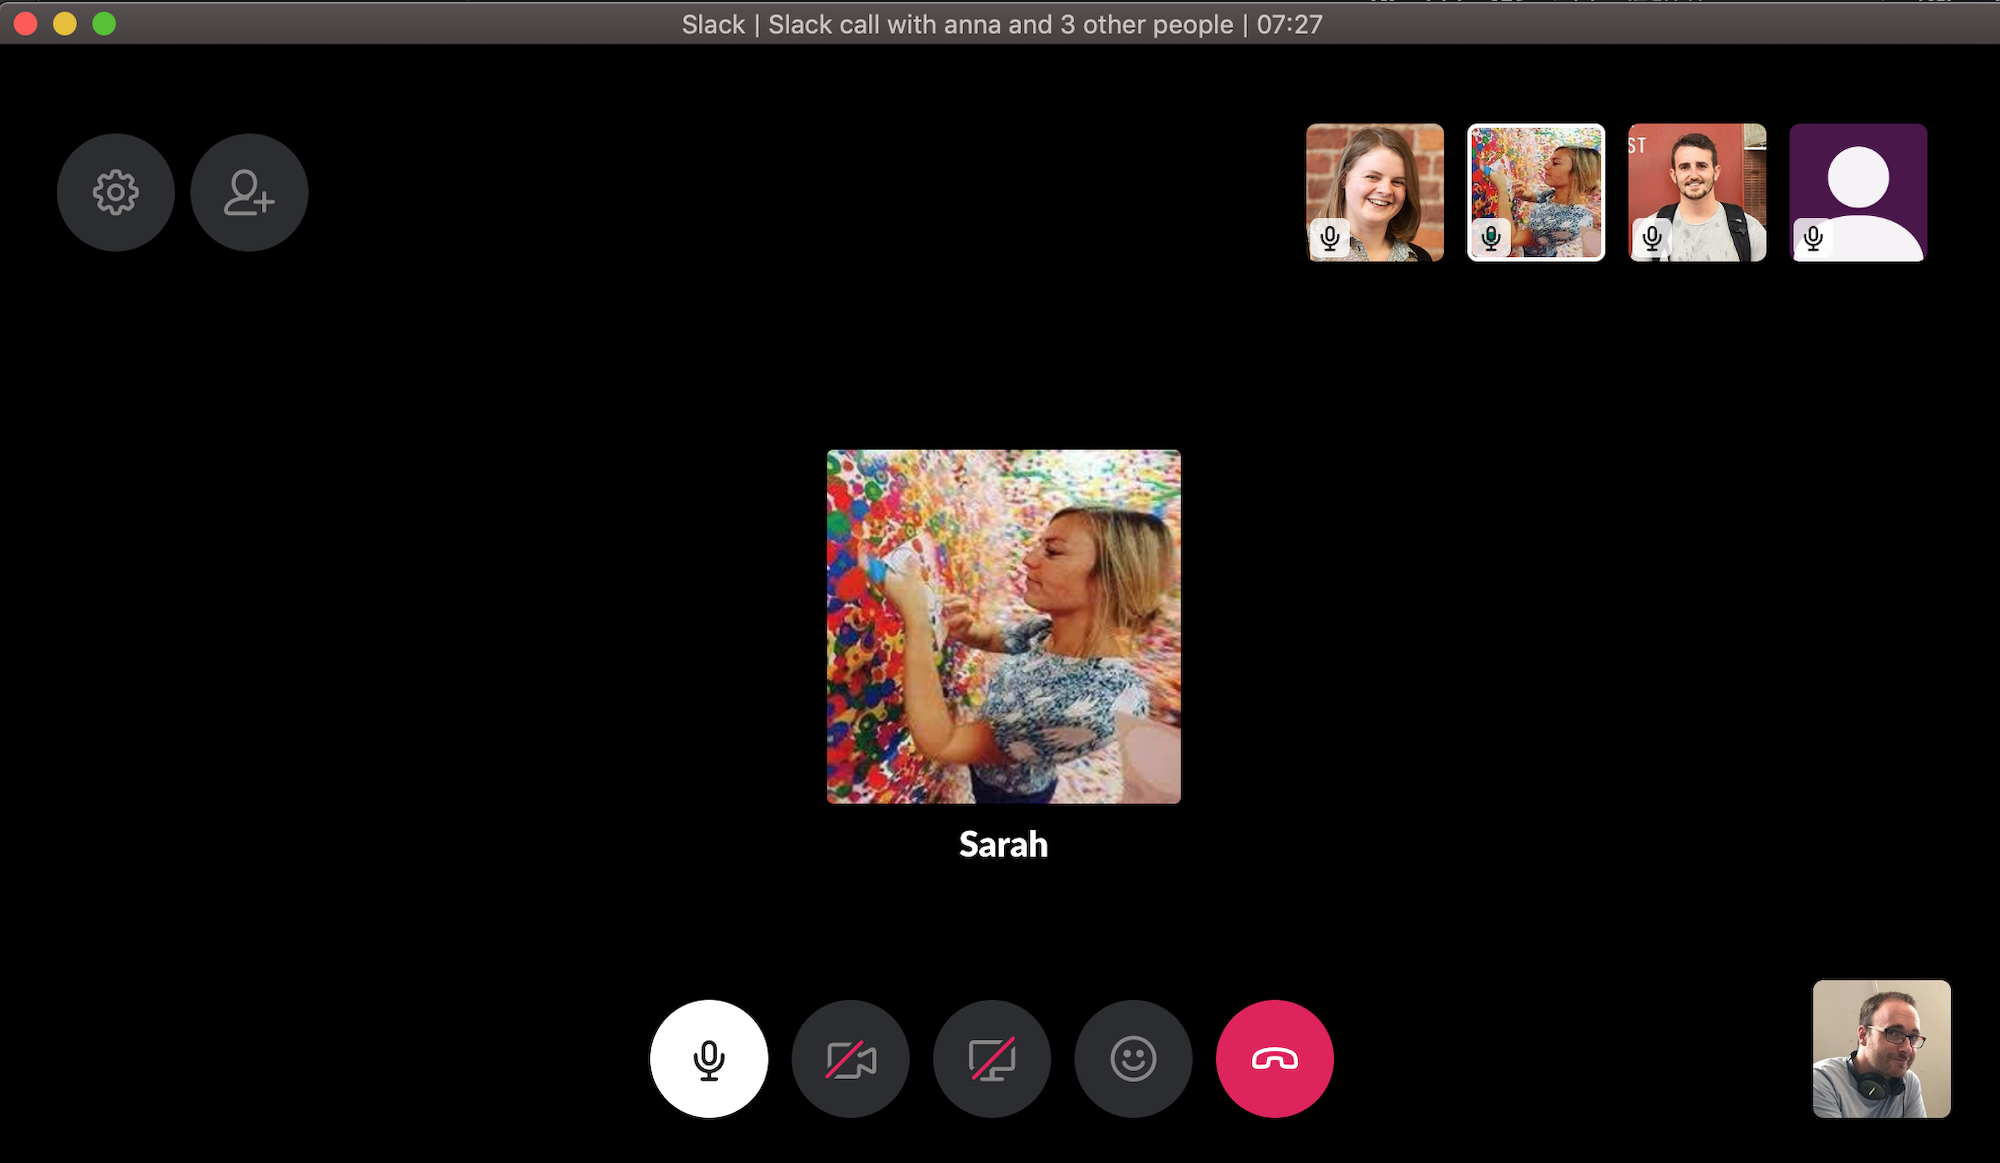Image resolution: width=2000 pixels, height=1163 pixels.
Task: Click the first participant thumbnail
Action: 1374,192
